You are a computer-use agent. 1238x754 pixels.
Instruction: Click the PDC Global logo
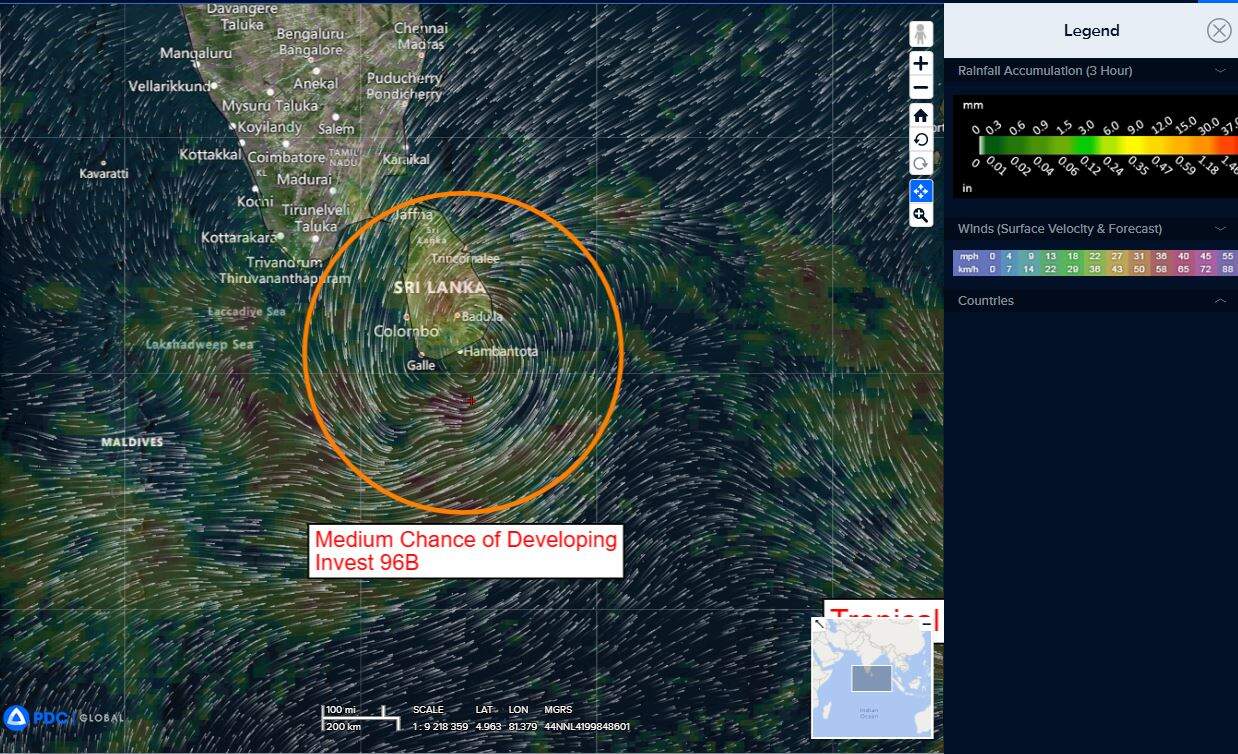(x=62, y=717)
